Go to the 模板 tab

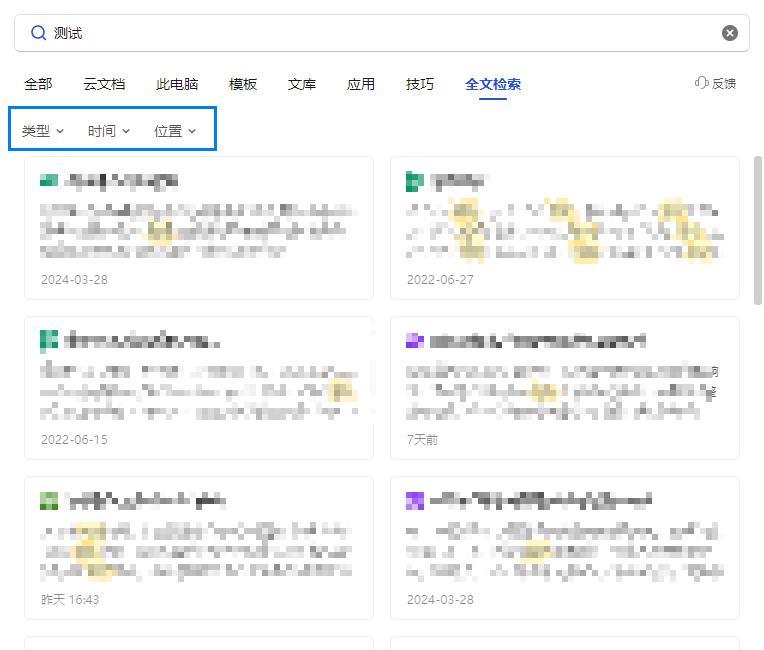click(243, 84)
